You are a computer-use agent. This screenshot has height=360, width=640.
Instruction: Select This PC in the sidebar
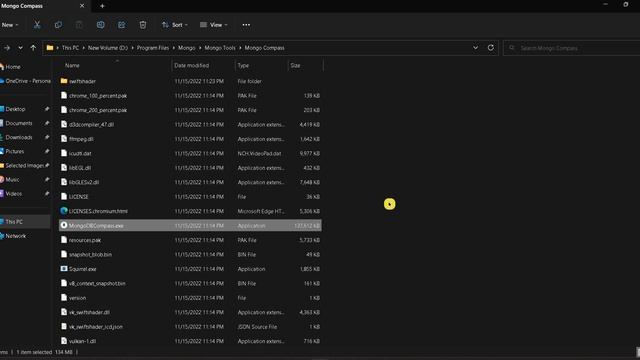click(25, 222)
